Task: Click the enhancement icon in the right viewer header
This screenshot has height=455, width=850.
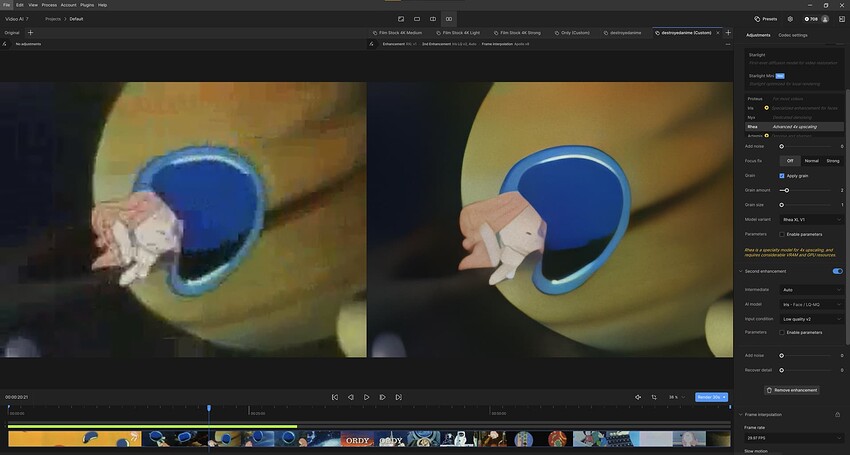Action: click(x=371, y=44)
